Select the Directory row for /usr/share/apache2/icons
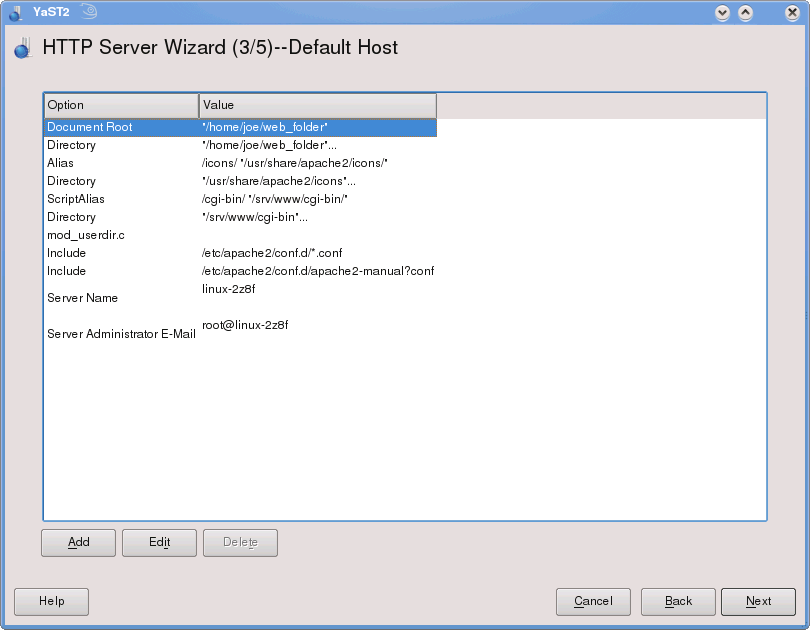 [x=240, y=182]
